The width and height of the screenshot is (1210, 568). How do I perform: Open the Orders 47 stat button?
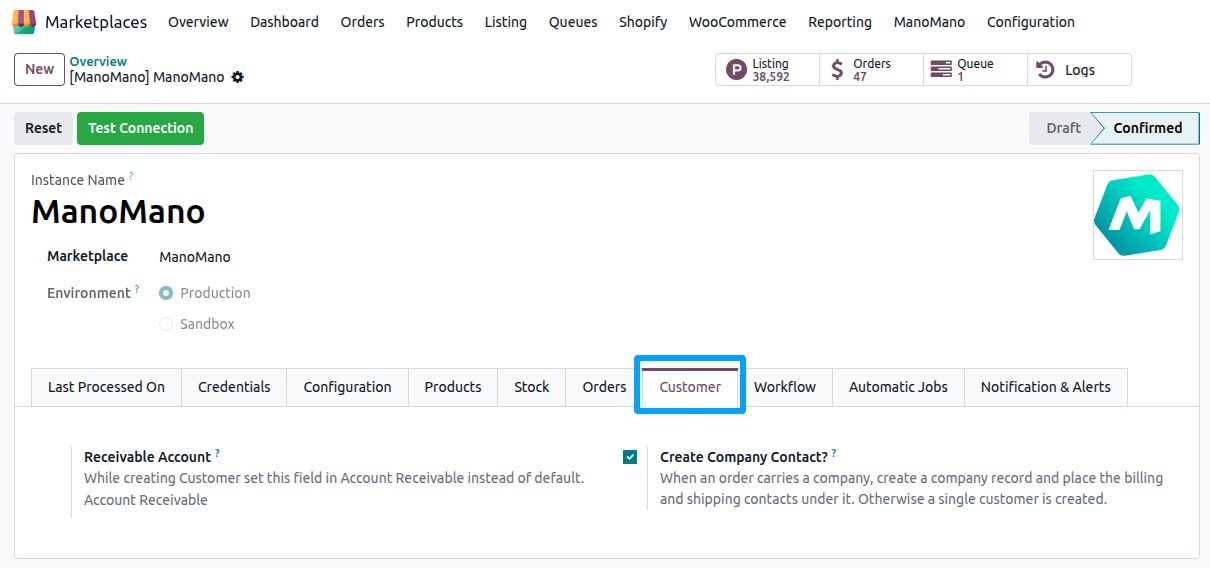[x=871, y=70]
